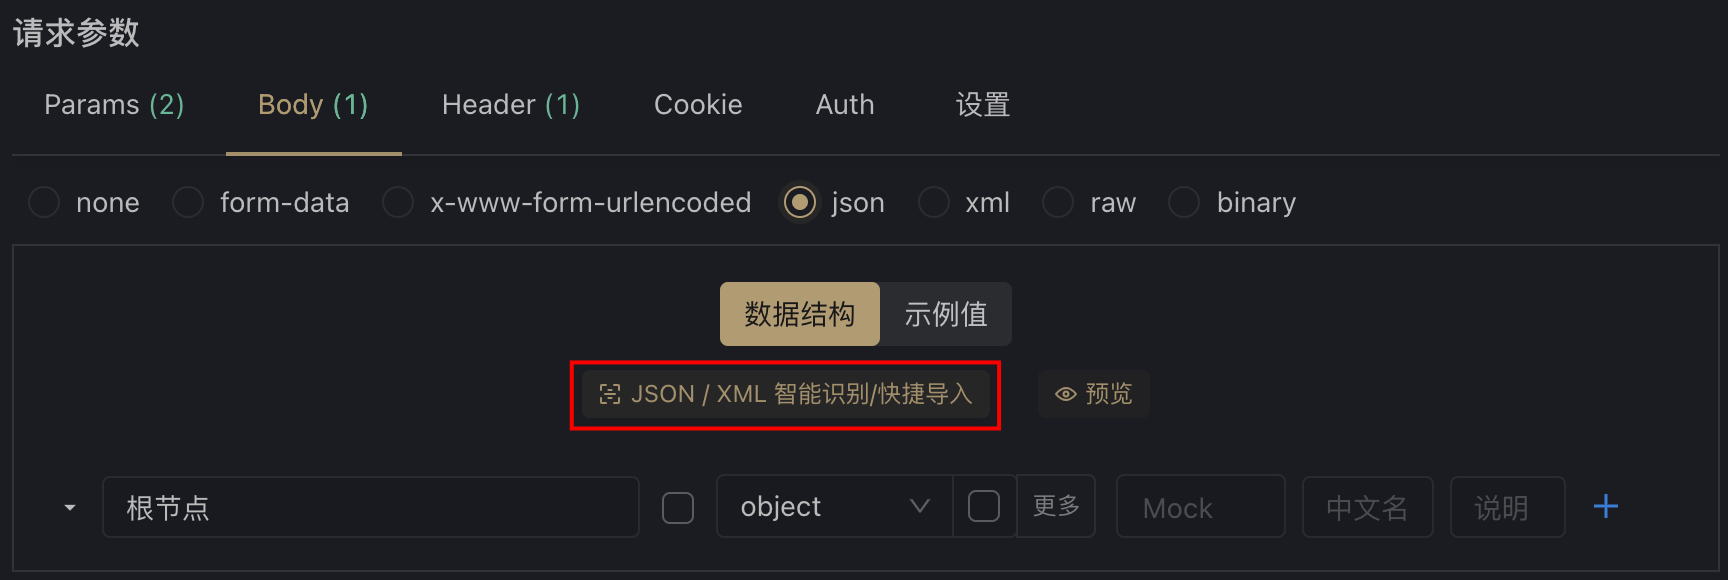The width and height of the screenshot is (1728, 580).
Task: Select the xml radio option
Action: coord(934,203)
